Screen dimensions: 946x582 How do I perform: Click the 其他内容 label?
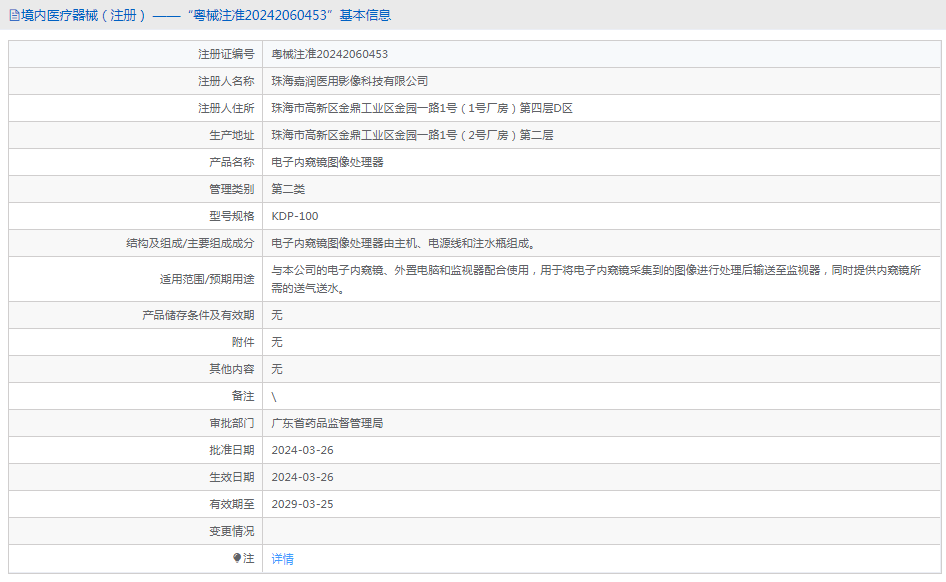[x=232, y=368]
